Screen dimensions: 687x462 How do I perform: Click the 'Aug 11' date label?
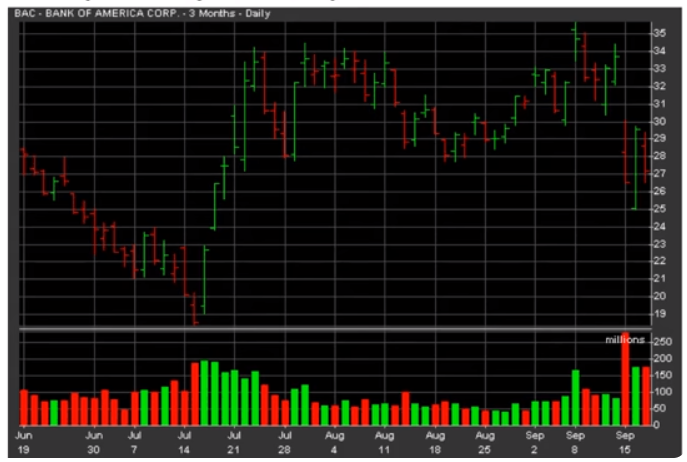point(384,442)
